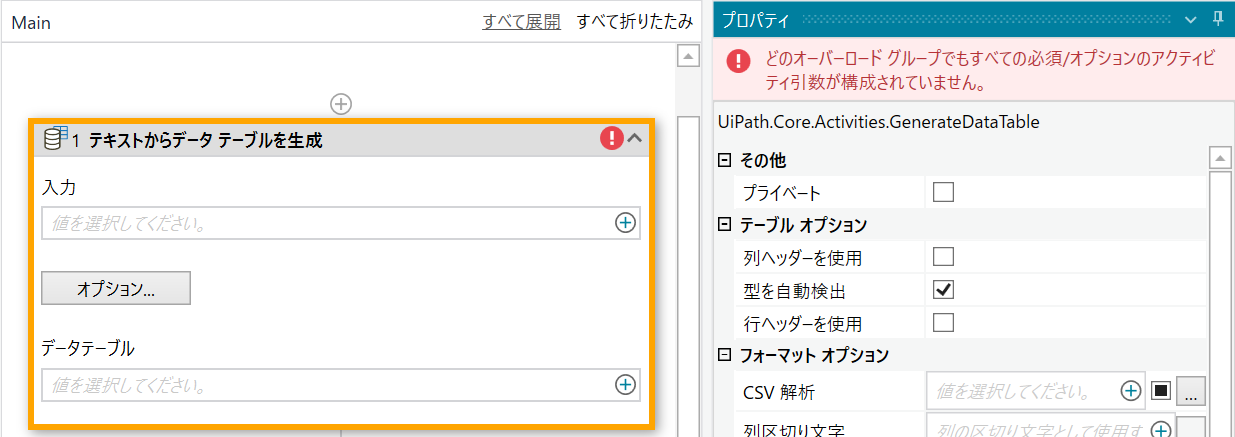Click すべて折りたたみ link
The image size is (1235, 437).
[x=635, y=22]
